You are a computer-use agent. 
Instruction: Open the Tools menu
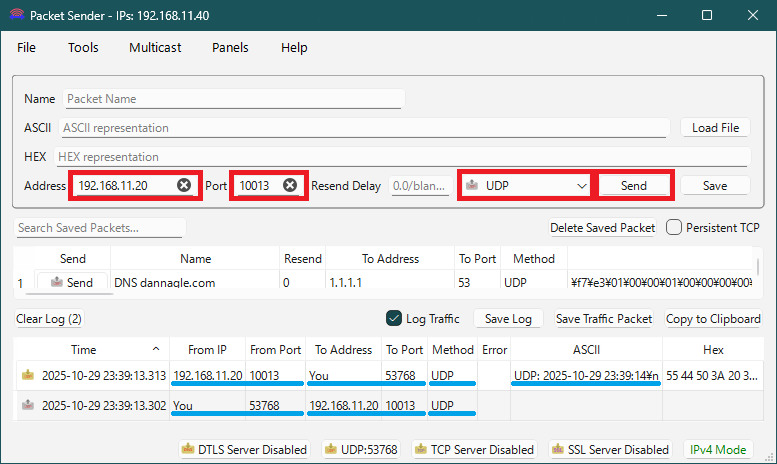coord(83,47)
